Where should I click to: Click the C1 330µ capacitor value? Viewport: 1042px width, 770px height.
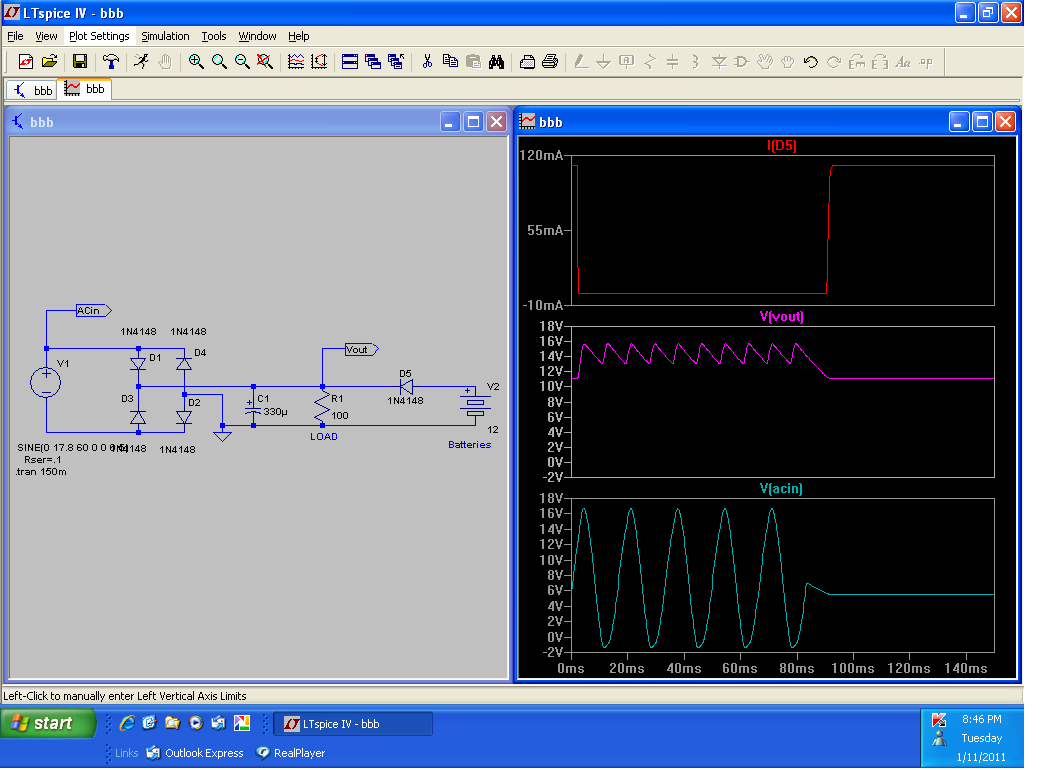275,412
